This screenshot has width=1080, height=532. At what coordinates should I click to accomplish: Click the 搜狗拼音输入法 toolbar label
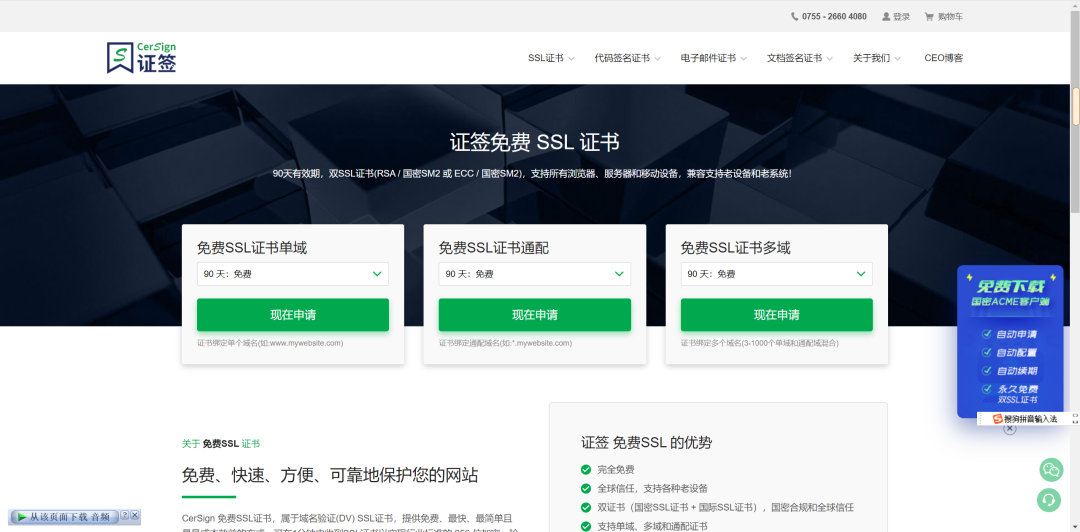pyautogui.click(x=1030, y=419)
